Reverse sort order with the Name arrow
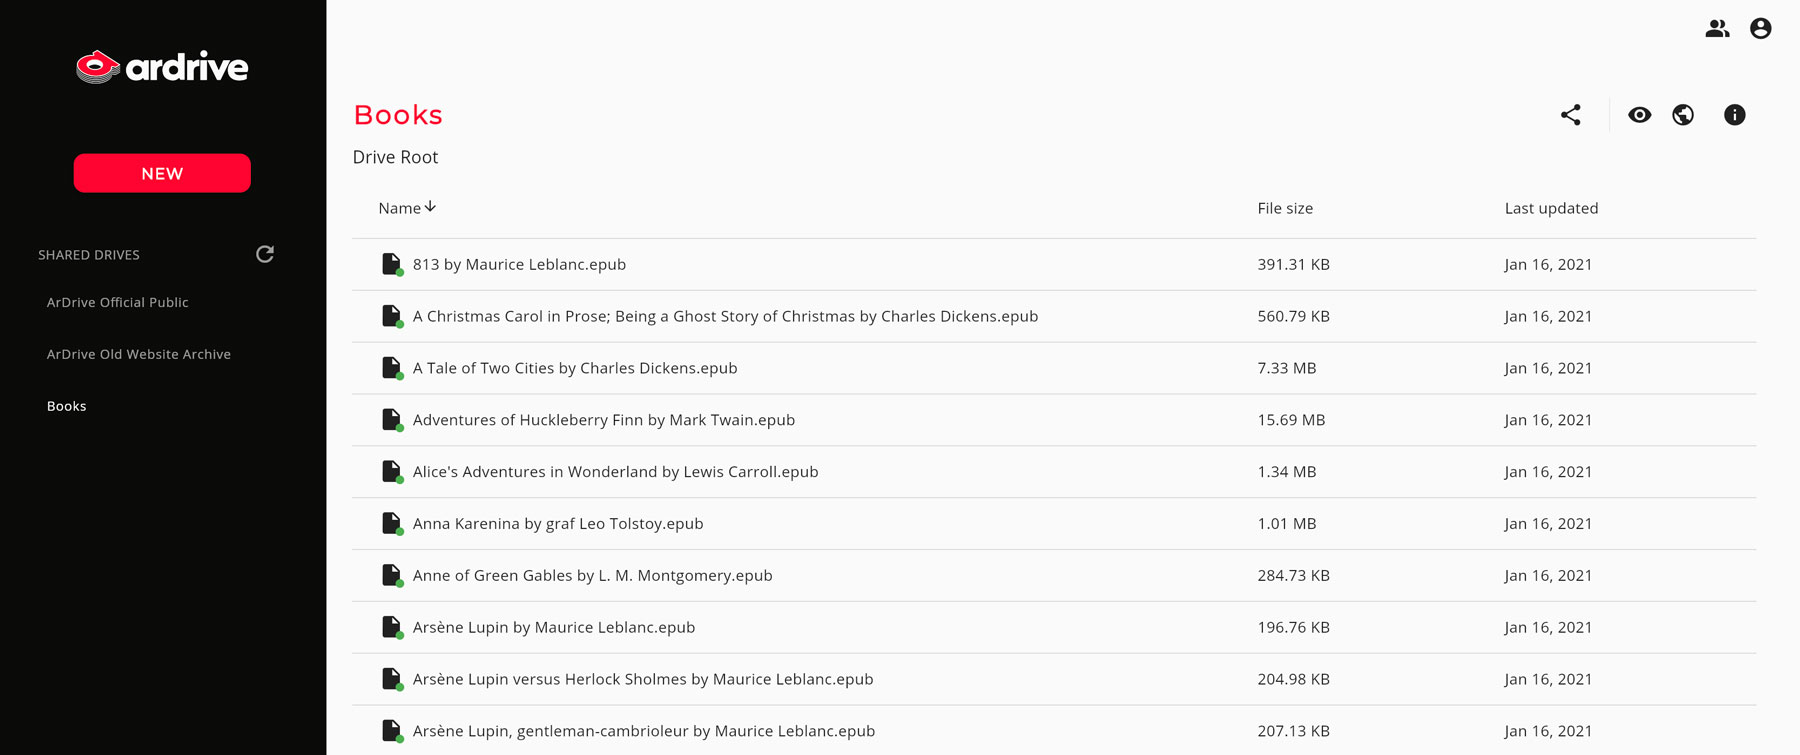Viewport: 1800px width, 755px height. [x=431, y=206]
